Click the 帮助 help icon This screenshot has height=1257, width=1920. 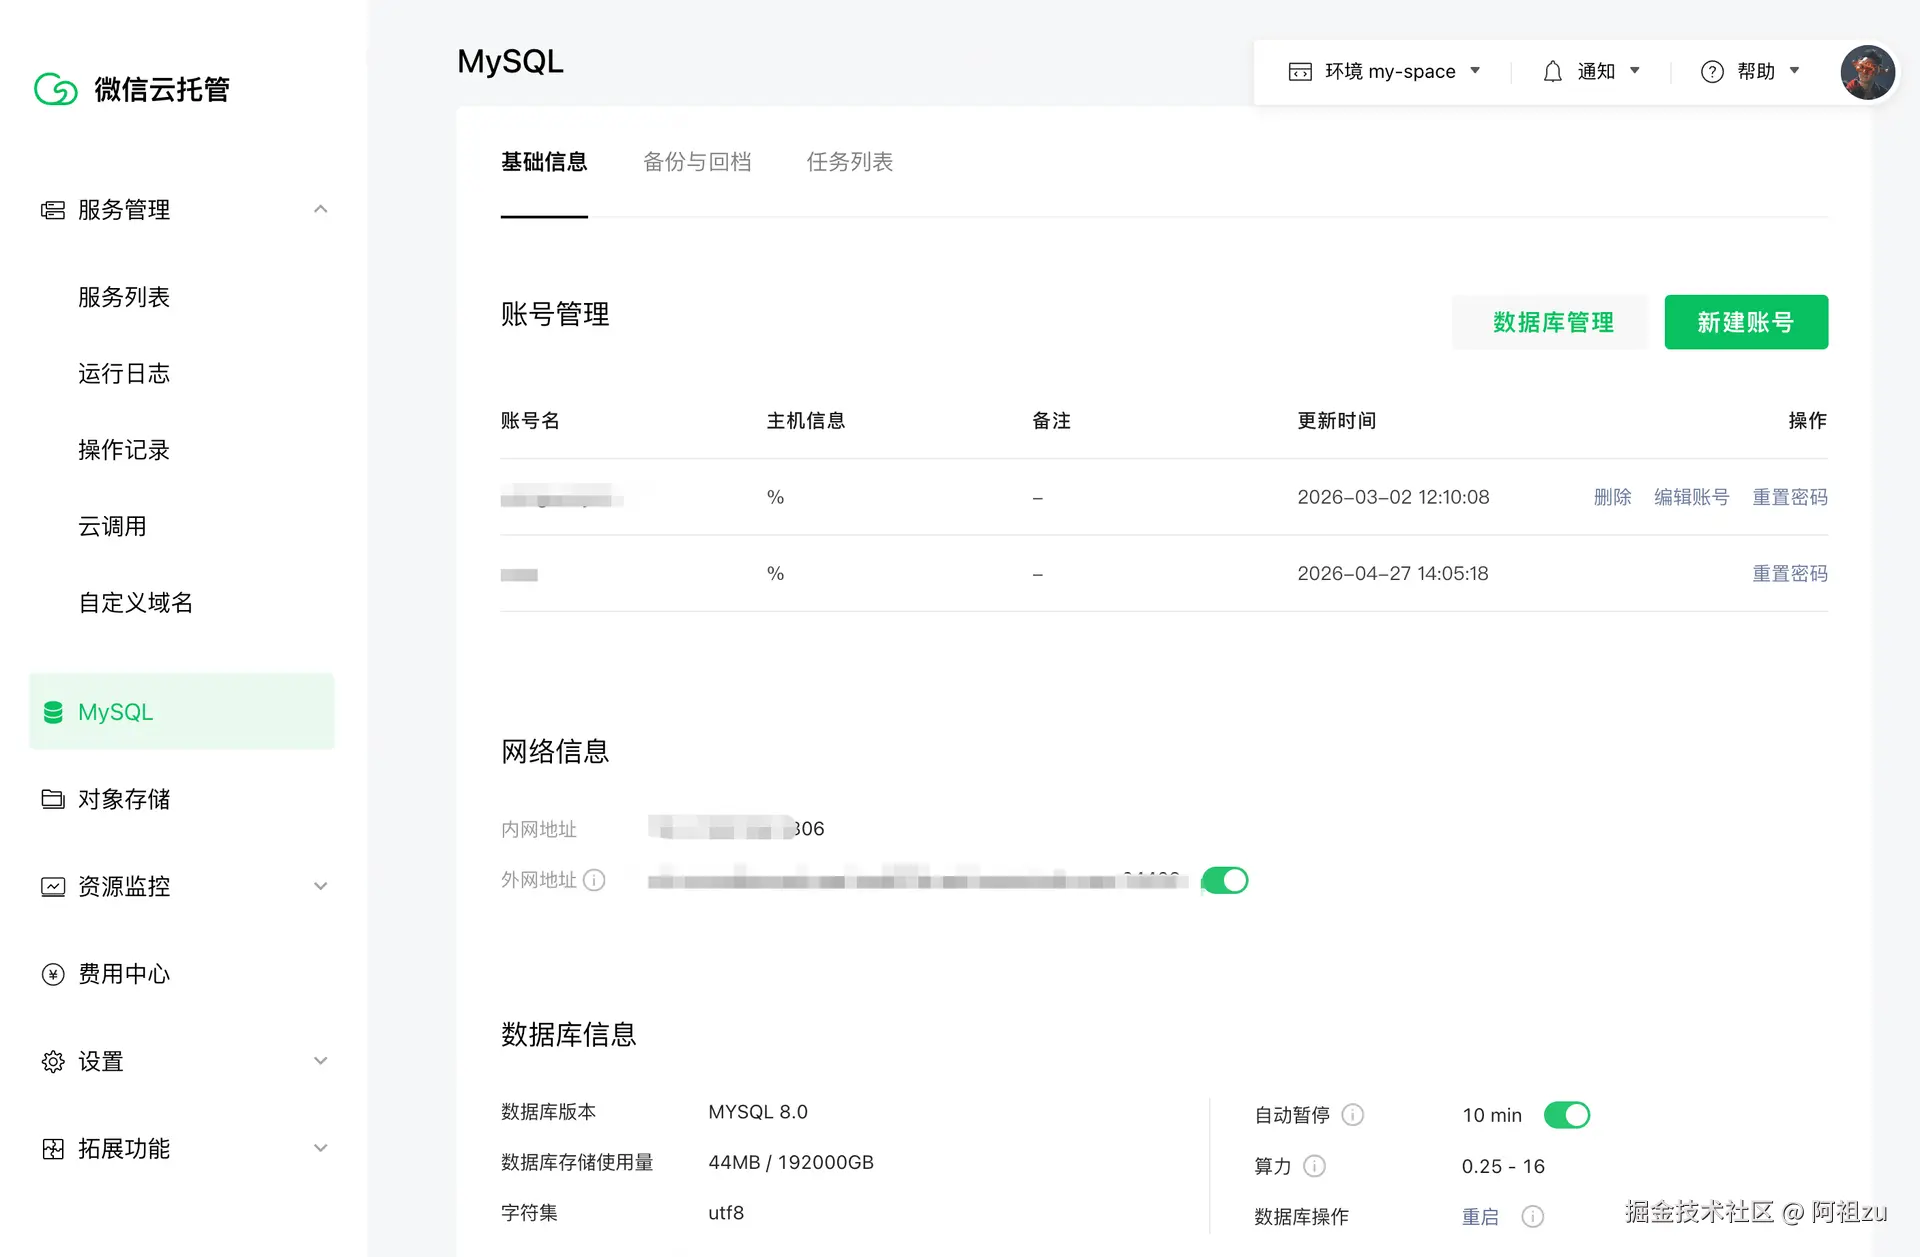[1712, 71]
